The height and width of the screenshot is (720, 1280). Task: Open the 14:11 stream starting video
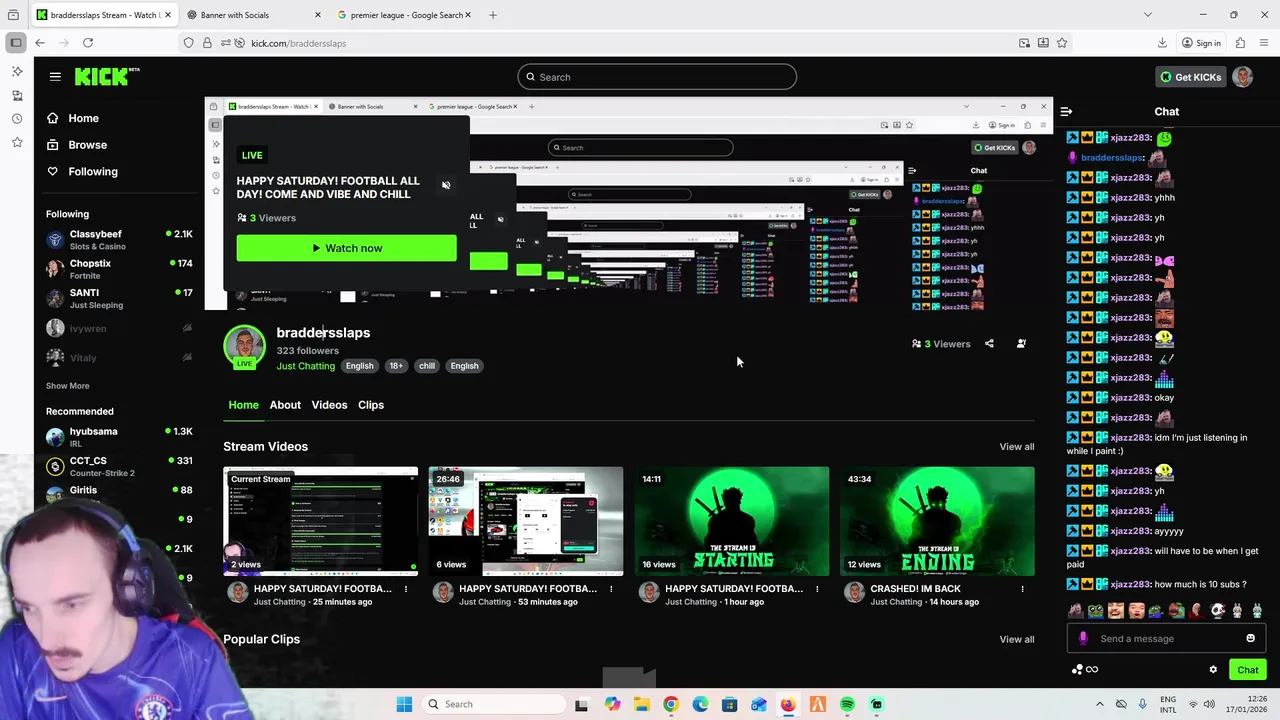[732, 521]
